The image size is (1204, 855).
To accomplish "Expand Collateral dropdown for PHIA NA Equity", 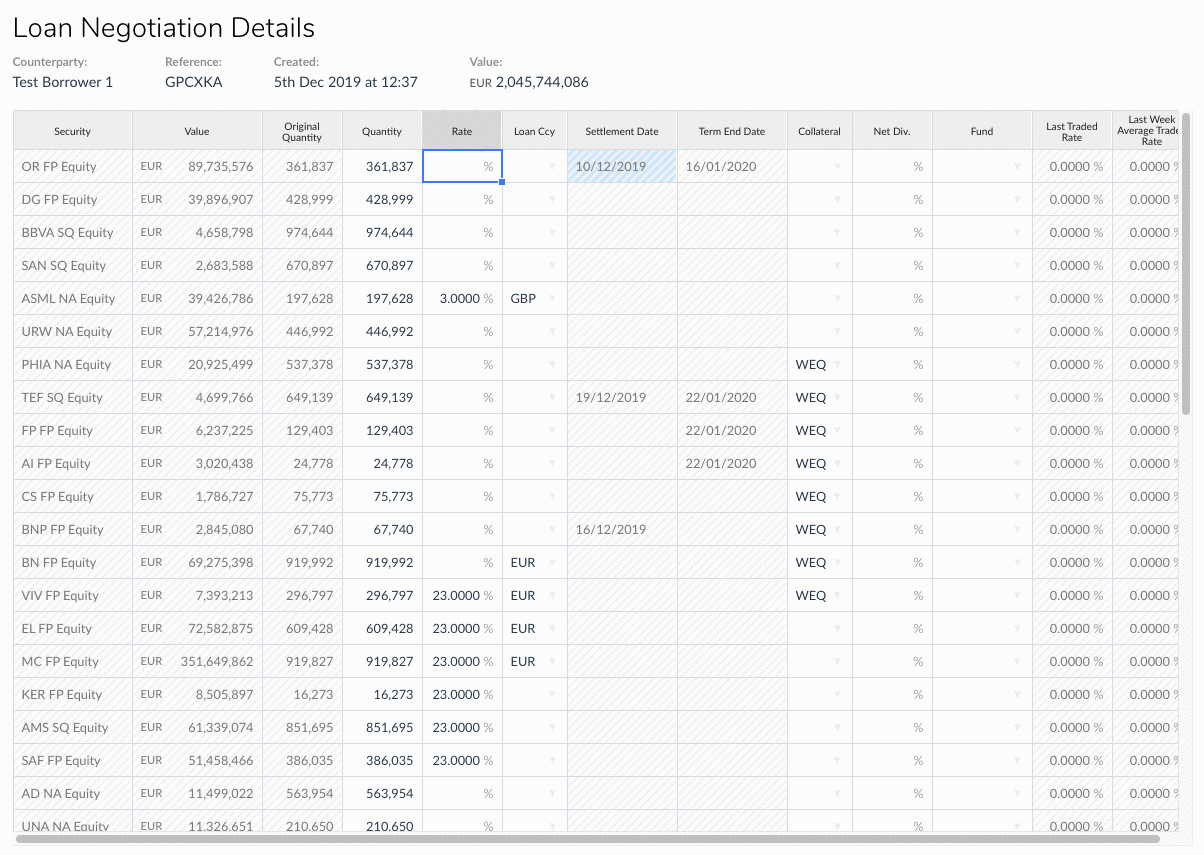I will [x=837, y=365].
